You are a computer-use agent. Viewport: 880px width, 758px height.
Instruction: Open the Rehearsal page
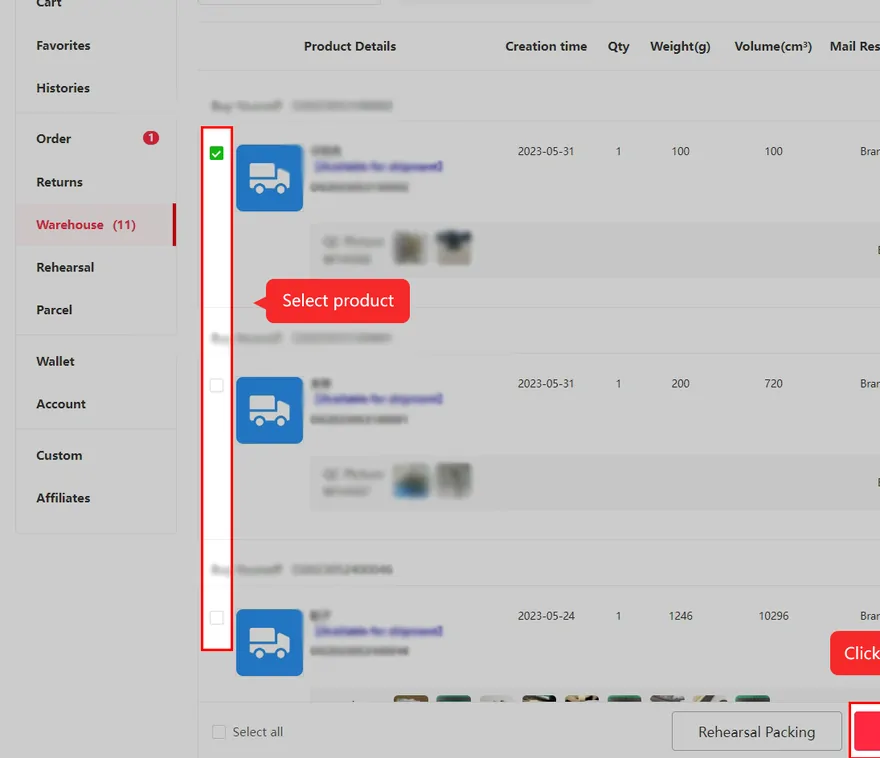[x=65, y=268]
